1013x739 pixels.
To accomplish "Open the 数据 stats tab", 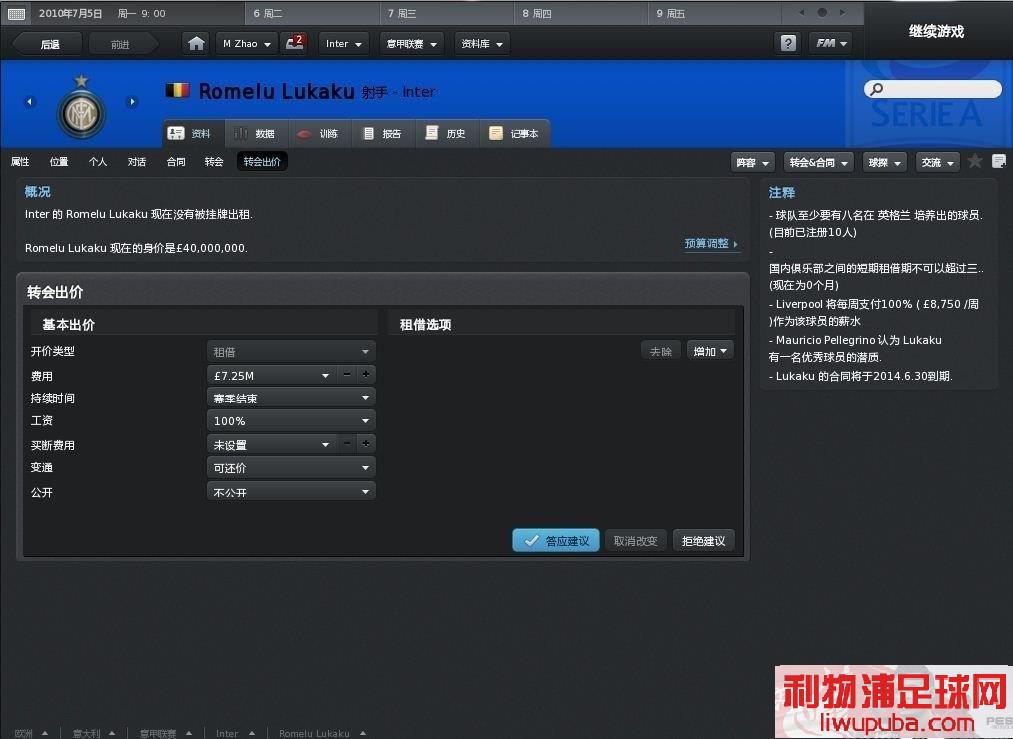I will tap(256, 134).
